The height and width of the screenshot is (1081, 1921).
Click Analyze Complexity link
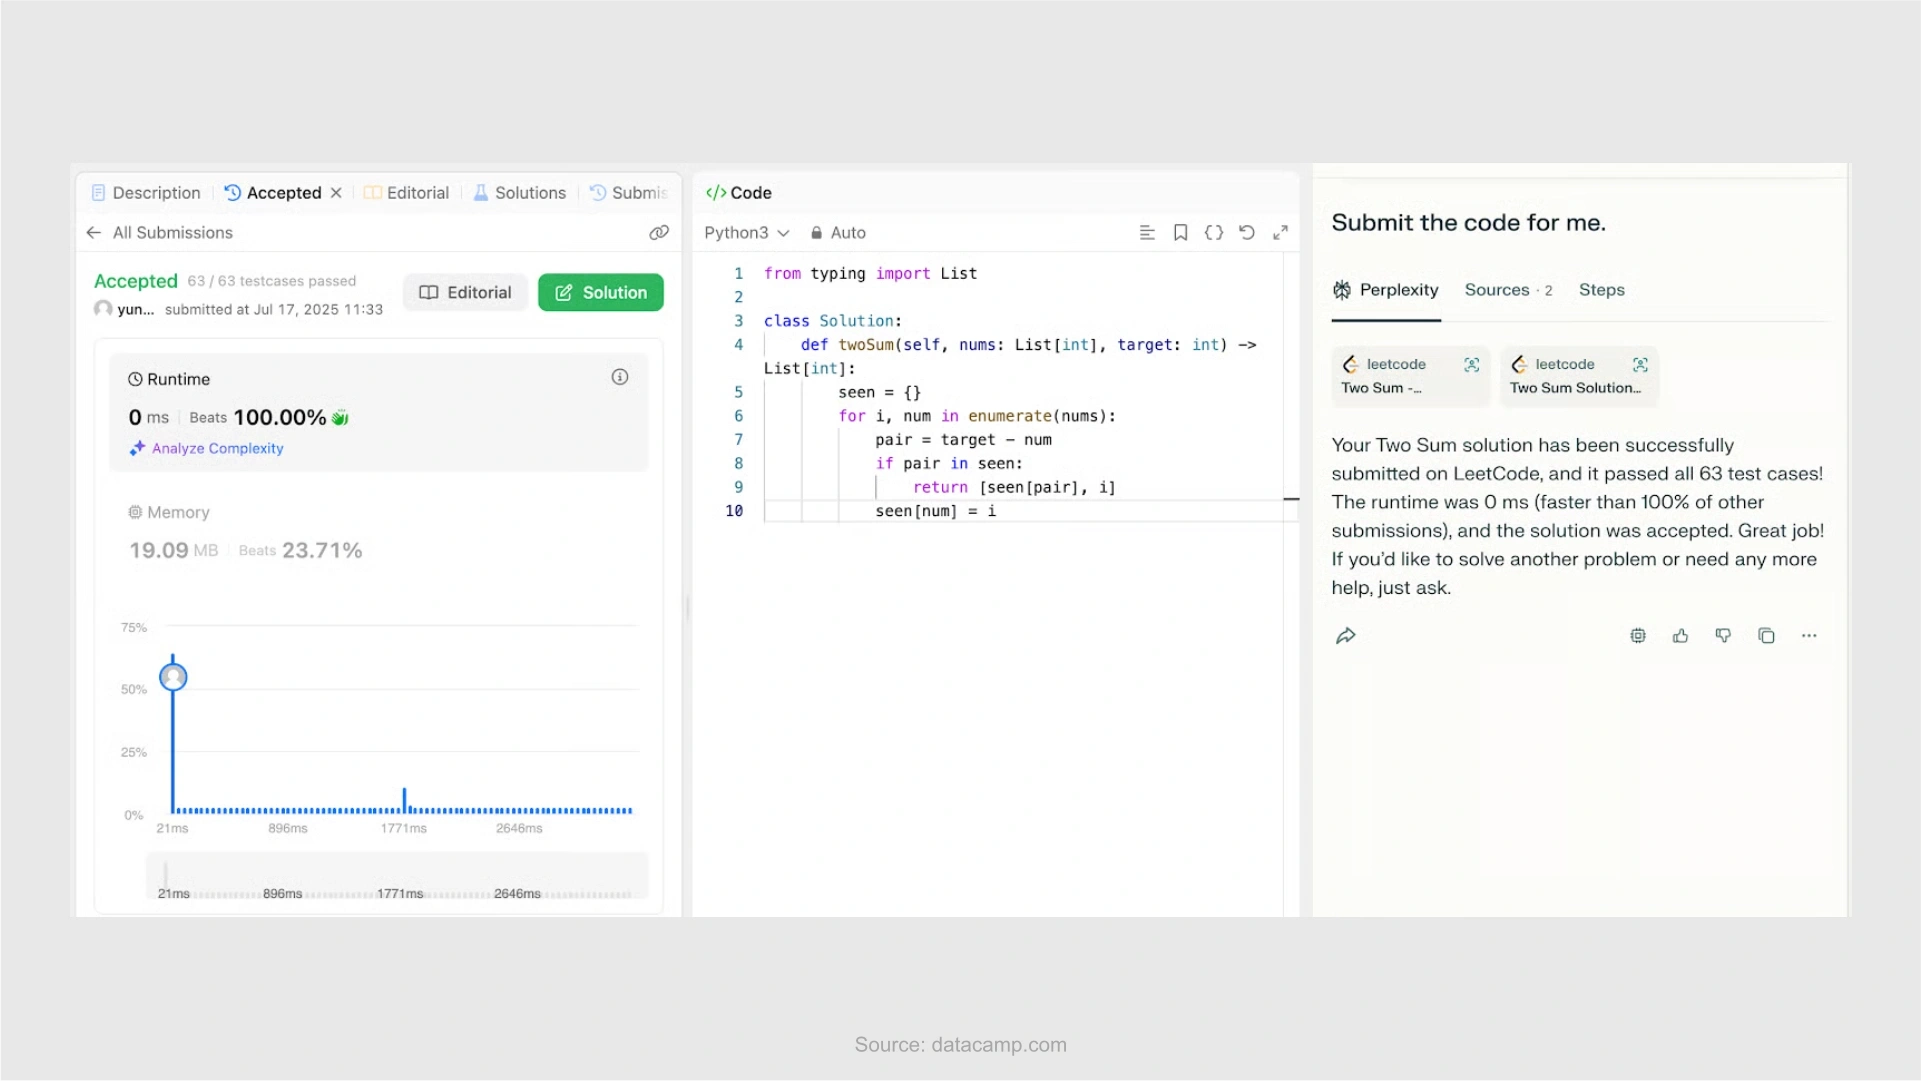click(206, 449)
